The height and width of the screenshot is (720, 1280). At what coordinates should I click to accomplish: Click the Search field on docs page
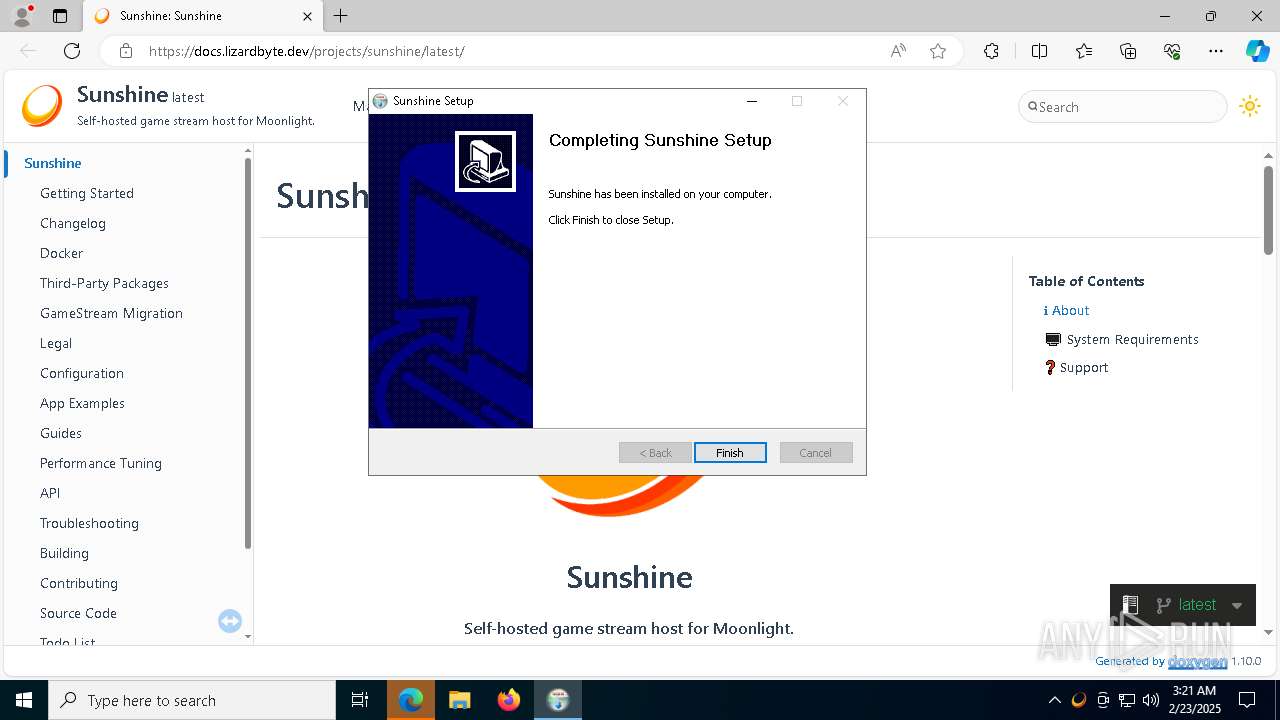point(1122,107)
